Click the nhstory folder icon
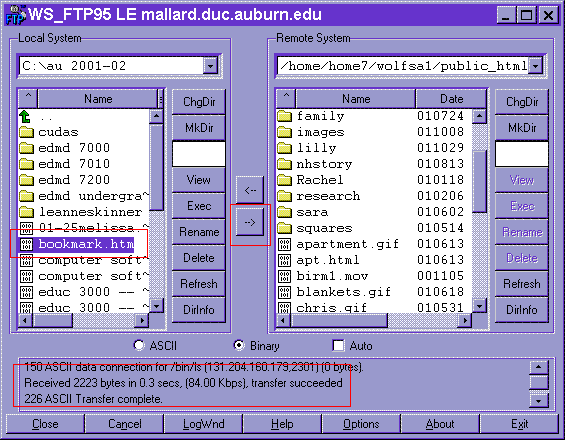The height and width of the screenshot is (441, 566). pyautogui.click(x=284, y=164)
